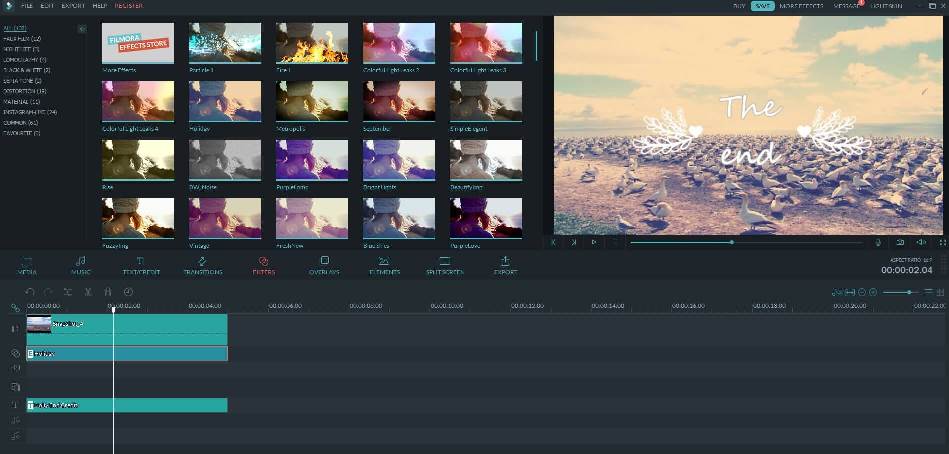Click the timeline zoom slider
949x454 pixels.
pyautogui.click(x=899, y=292)
